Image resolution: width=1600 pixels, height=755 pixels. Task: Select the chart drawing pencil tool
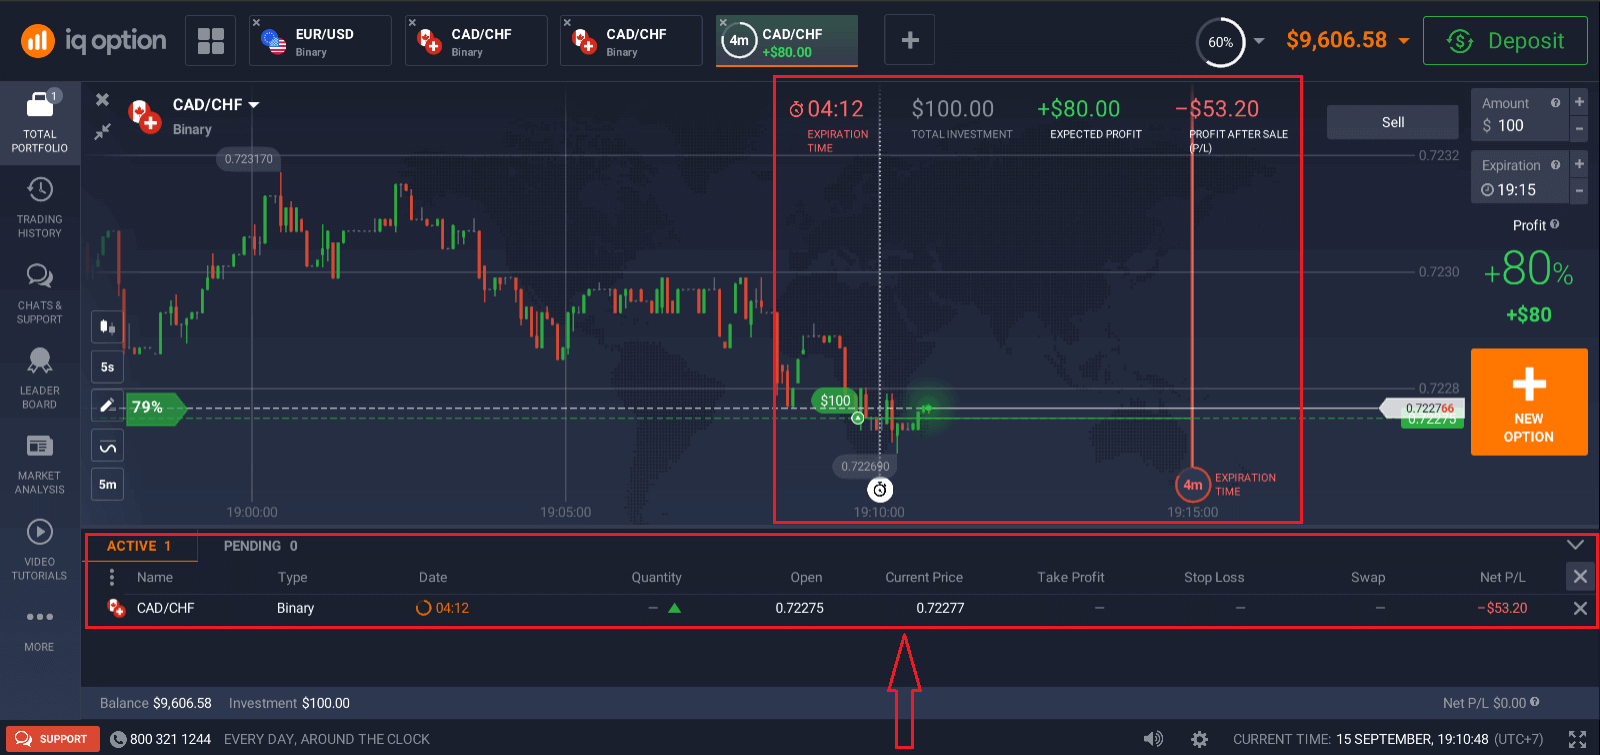click(x=107, y=406)
